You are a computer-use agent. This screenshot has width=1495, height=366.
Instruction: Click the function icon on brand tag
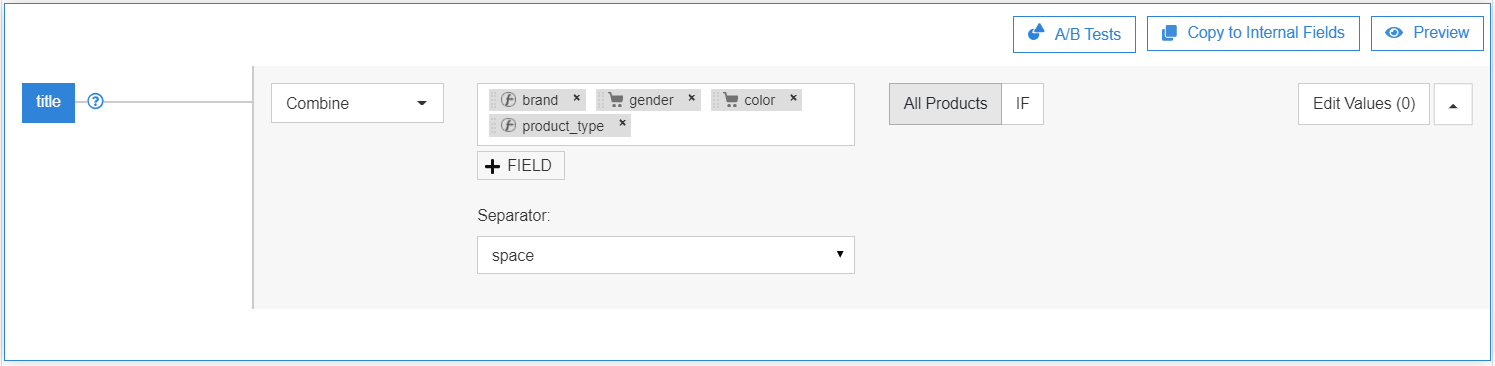coord(508,100)
